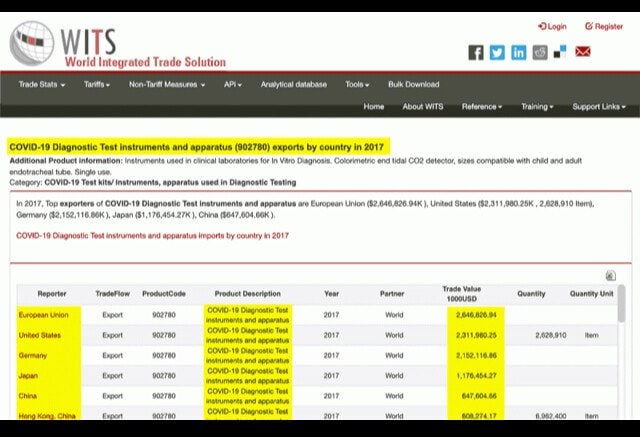Open the Bulk Download page
Viewport: 640px width, 437px height.
coord(413,84)
